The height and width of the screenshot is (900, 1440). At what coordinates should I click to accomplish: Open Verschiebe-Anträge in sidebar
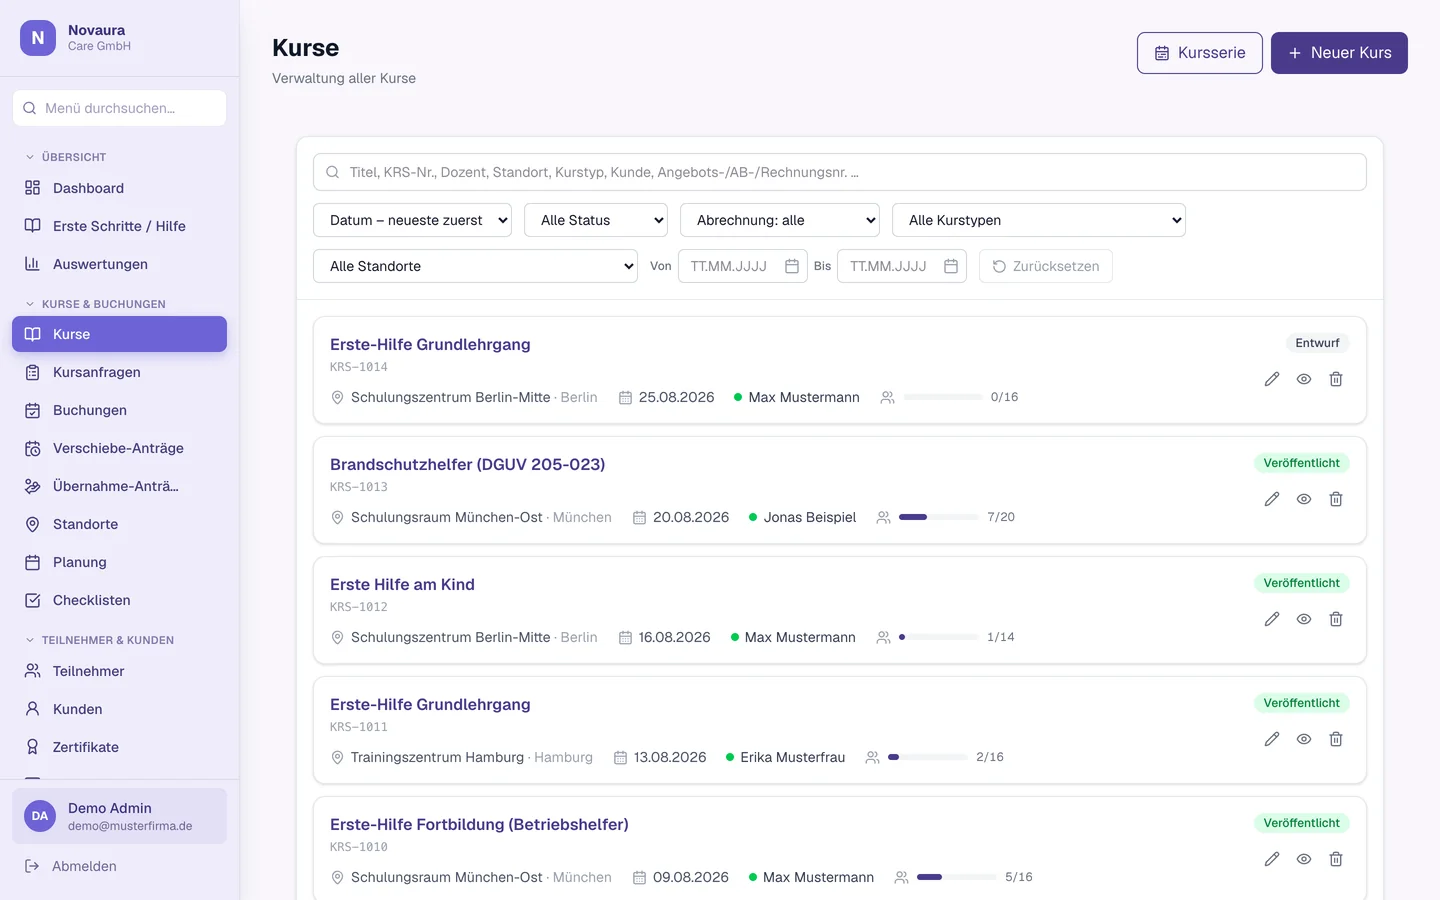pyautogui.click(x=119, y=448)
